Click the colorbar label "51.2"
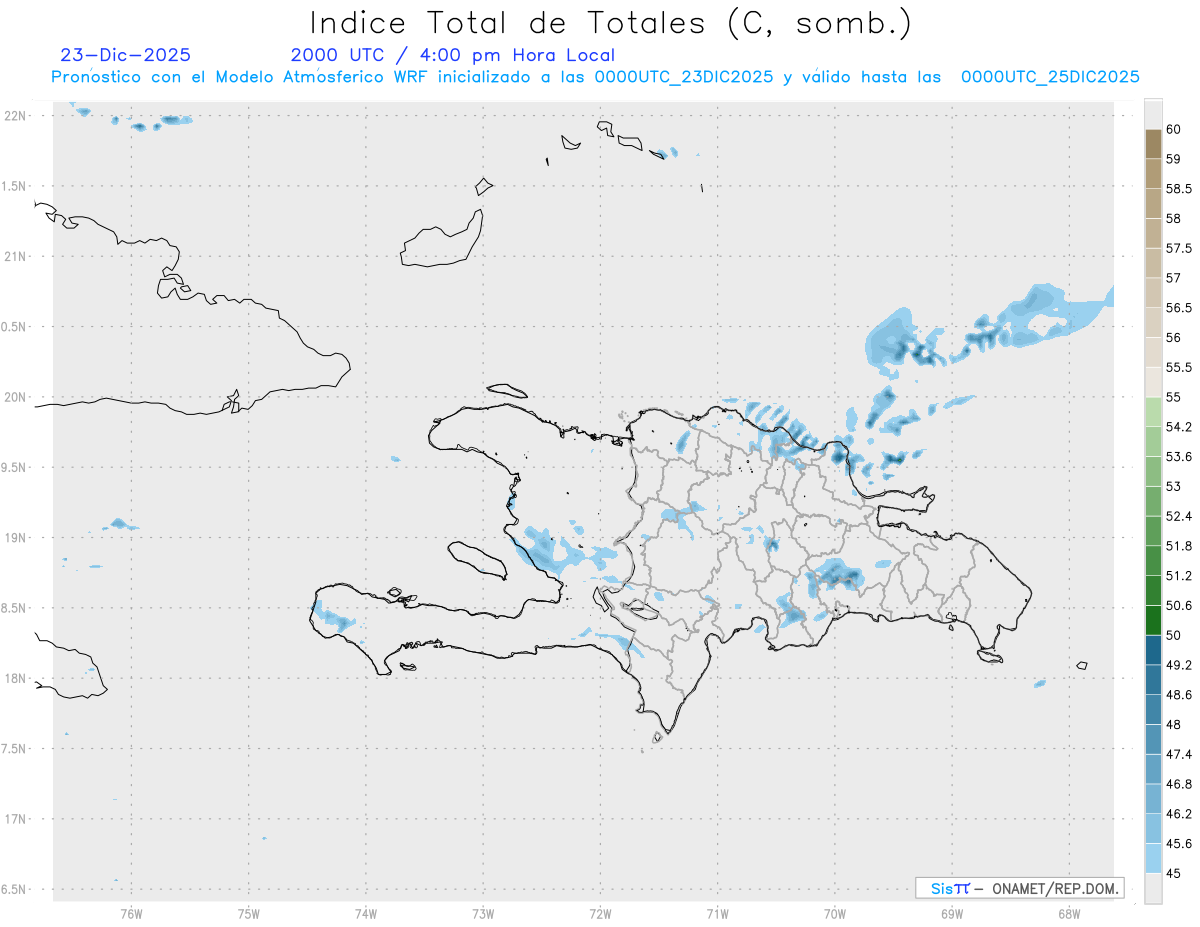The image size is (1200, 927). (1179, 576)
